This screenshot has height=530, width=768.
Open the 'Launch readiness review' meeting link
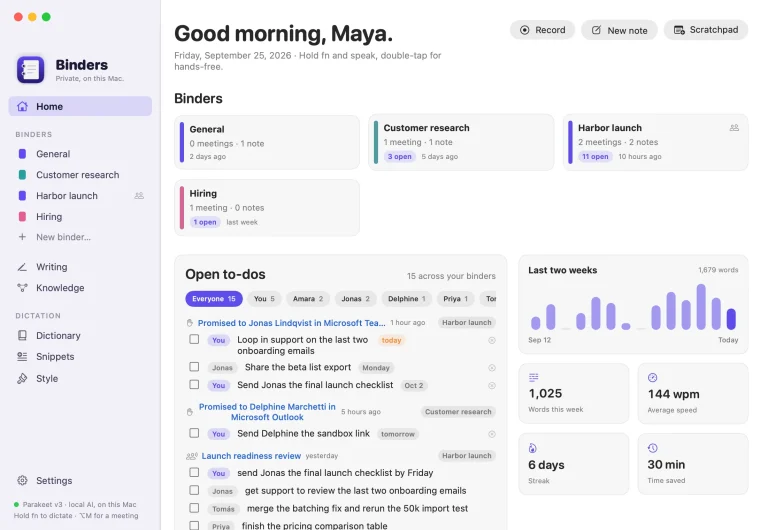(x=251, y=456)
